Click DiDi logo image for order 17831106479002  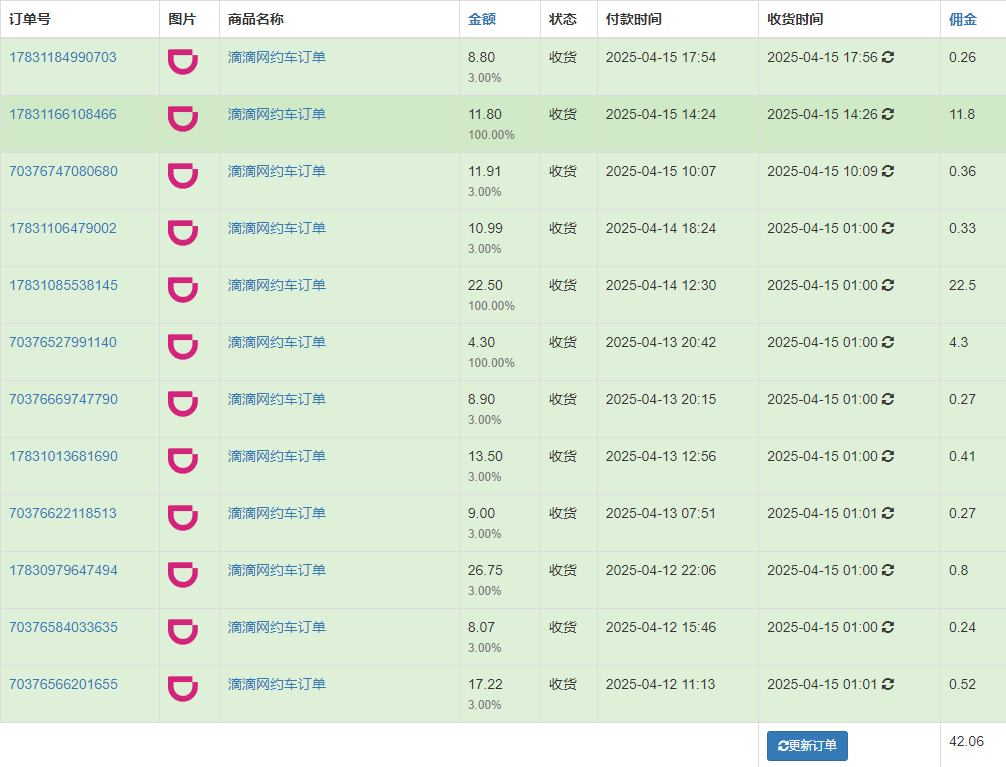[x=183, y=233]
